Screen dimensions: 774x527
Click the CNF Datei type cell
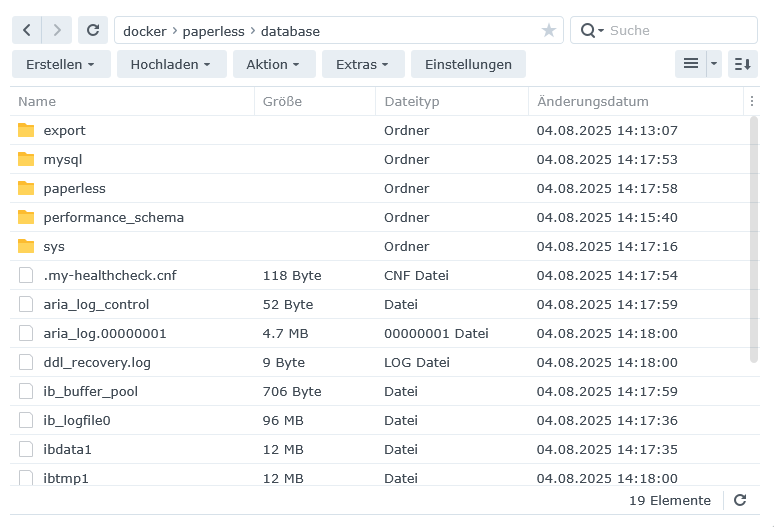(x=416, y=275)
